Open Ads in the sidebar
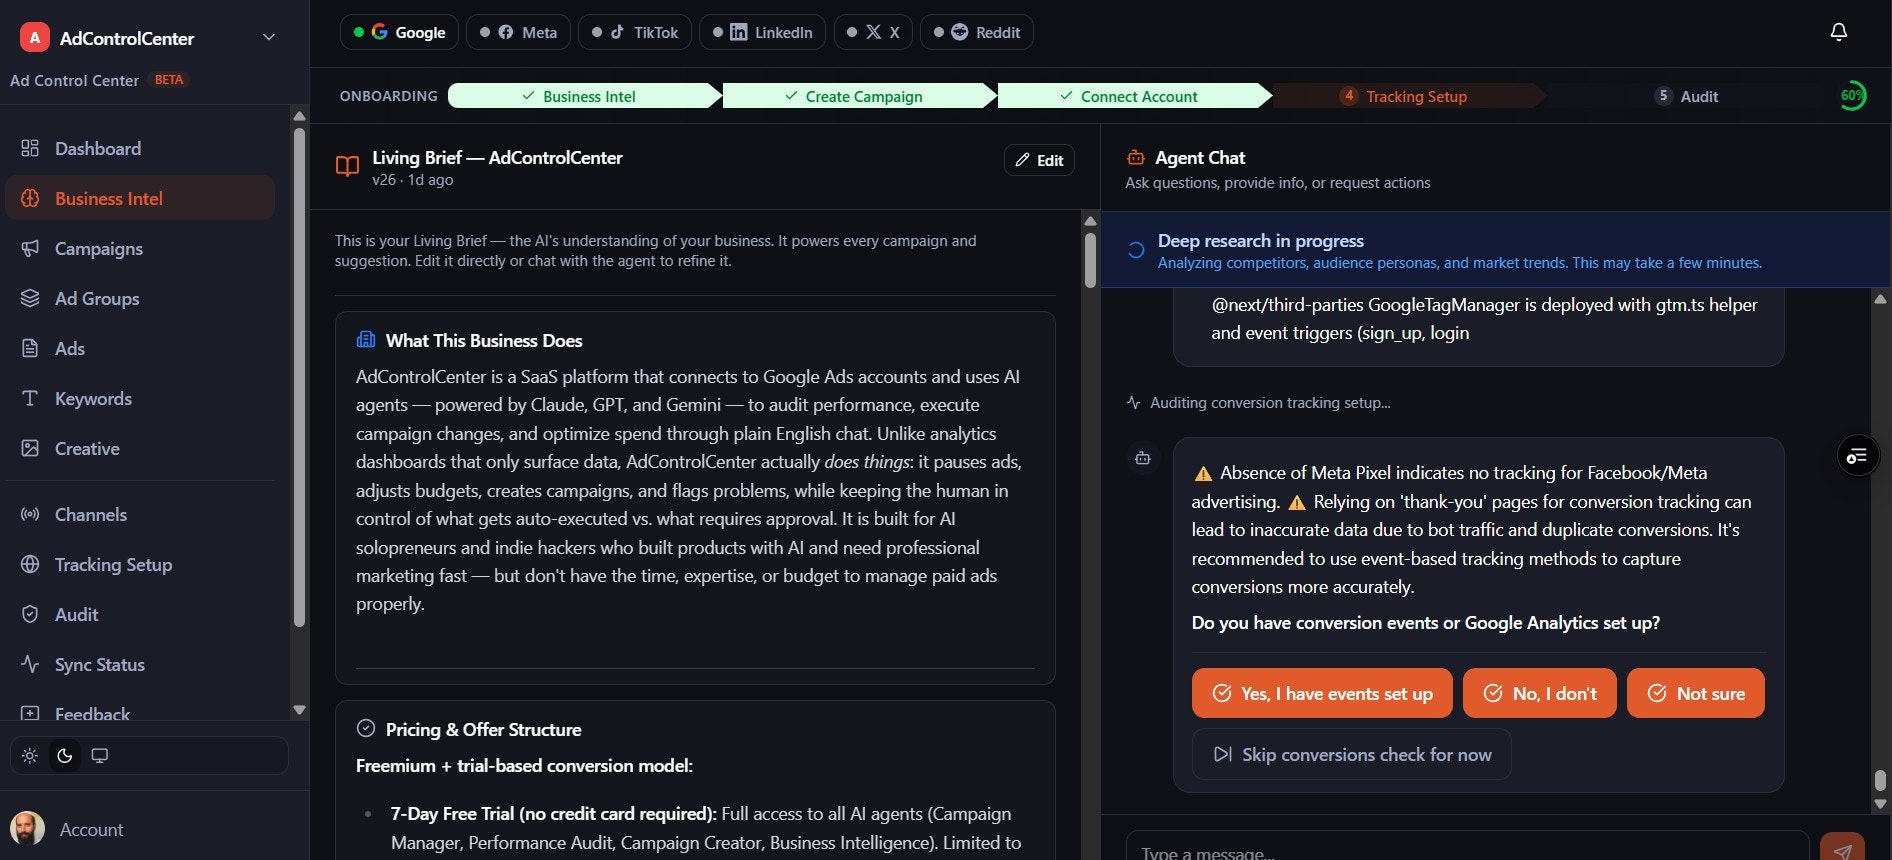The width and height of the screenshot is (1892, 860). [x=140, y=348]
